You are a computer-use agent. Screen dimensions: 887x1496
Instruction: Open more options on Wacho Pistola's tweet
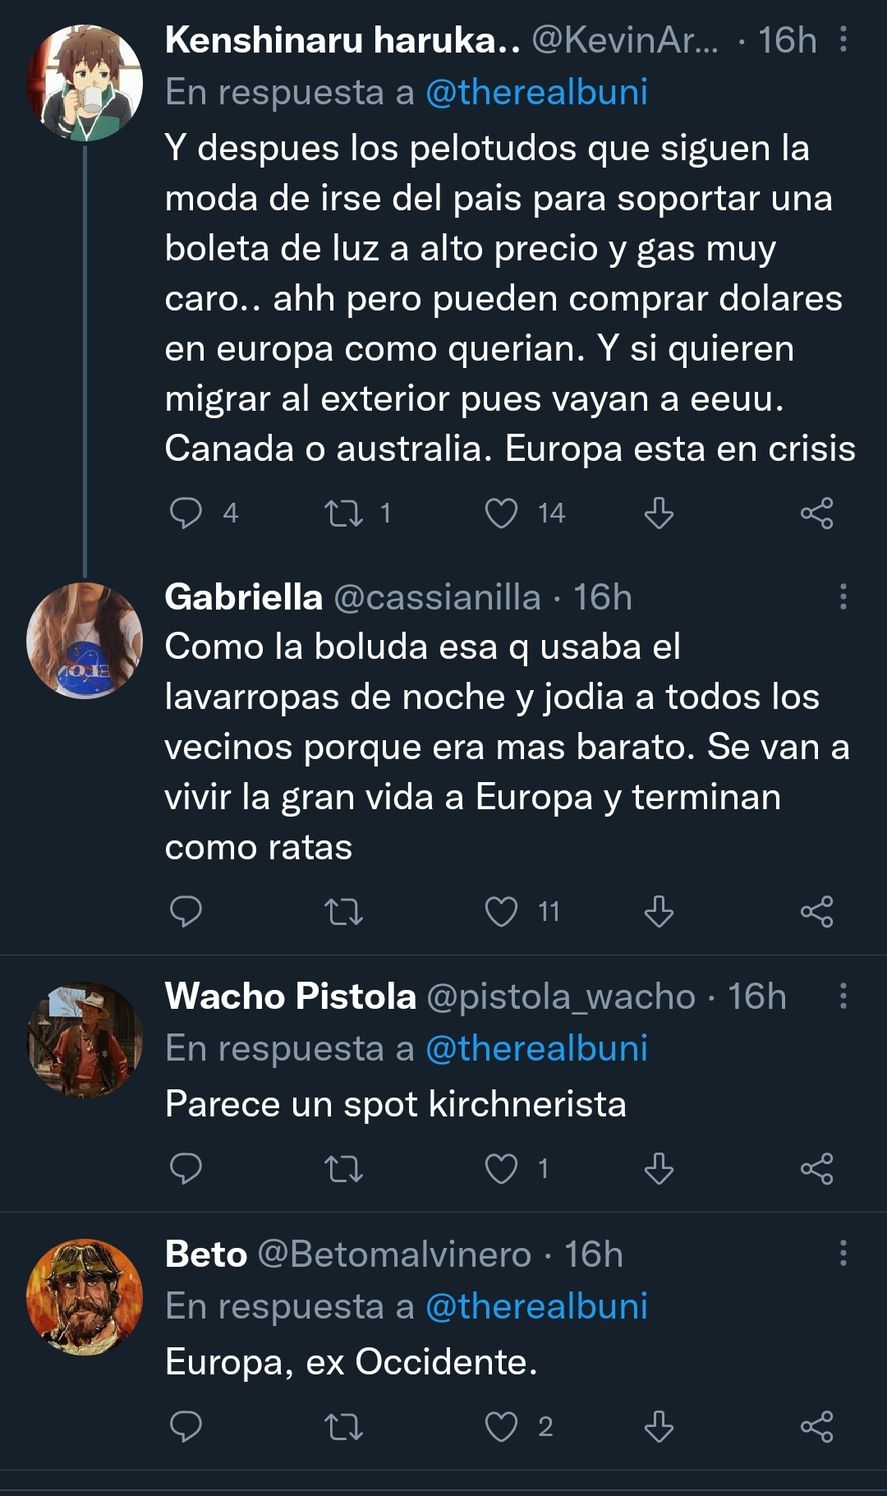(x=844, y=996)
